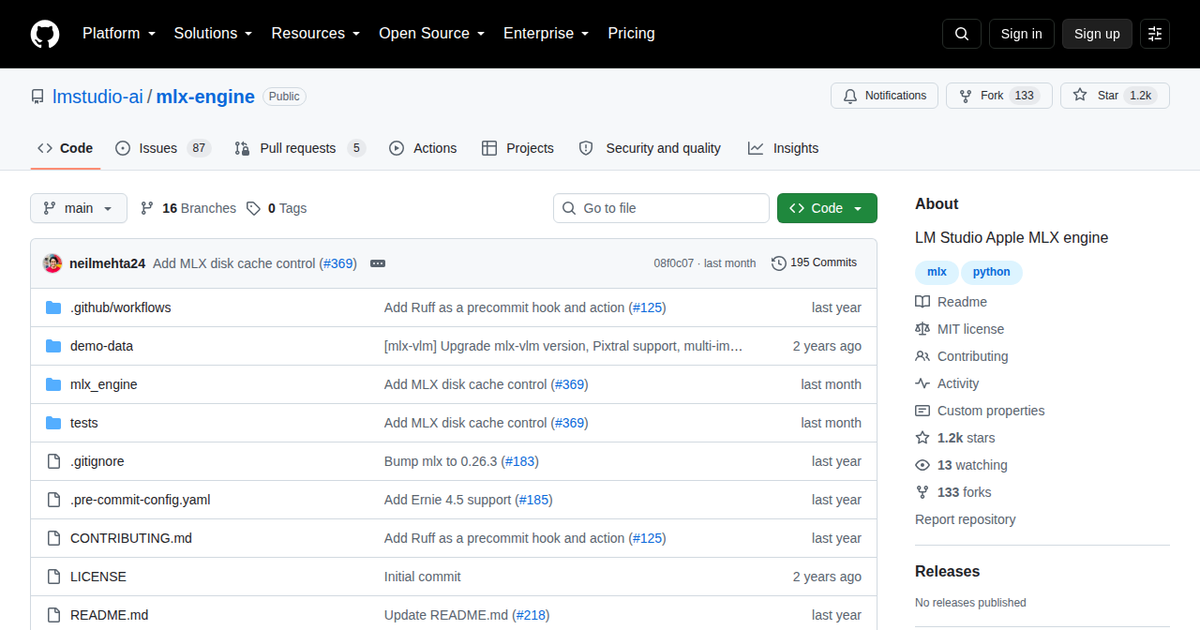Click neilmehta24's avatar image
This screenshot has width=1200, height=630.
(x=53, y=263)
